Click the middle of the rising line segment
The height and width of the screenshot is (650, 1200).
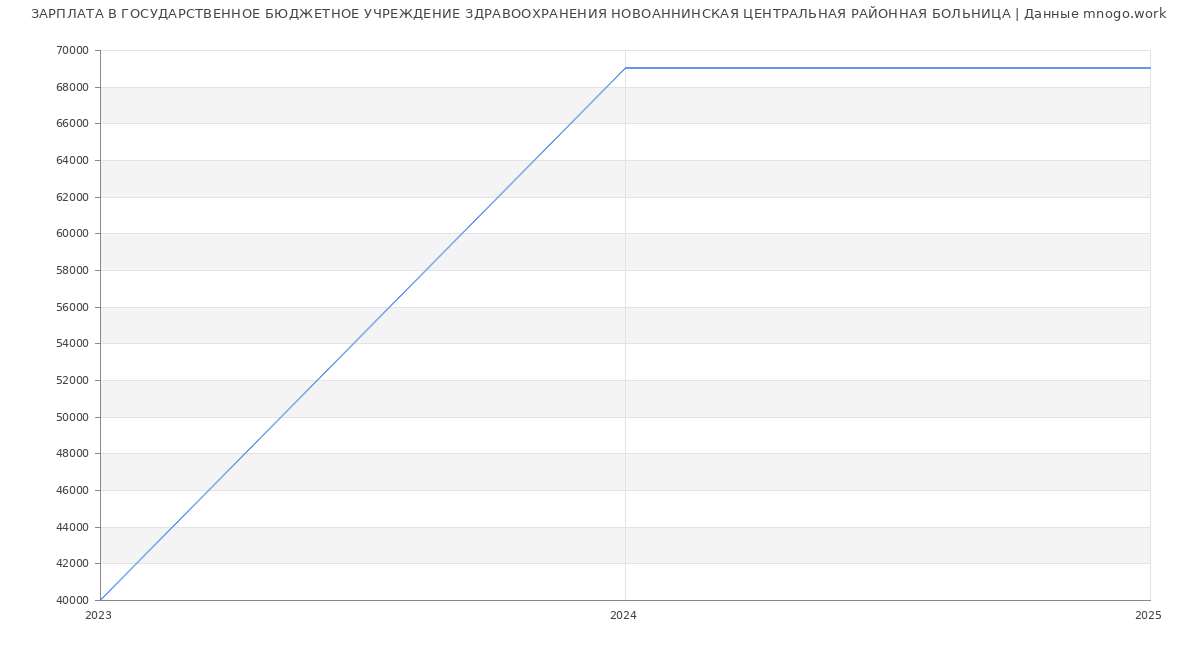363,334
